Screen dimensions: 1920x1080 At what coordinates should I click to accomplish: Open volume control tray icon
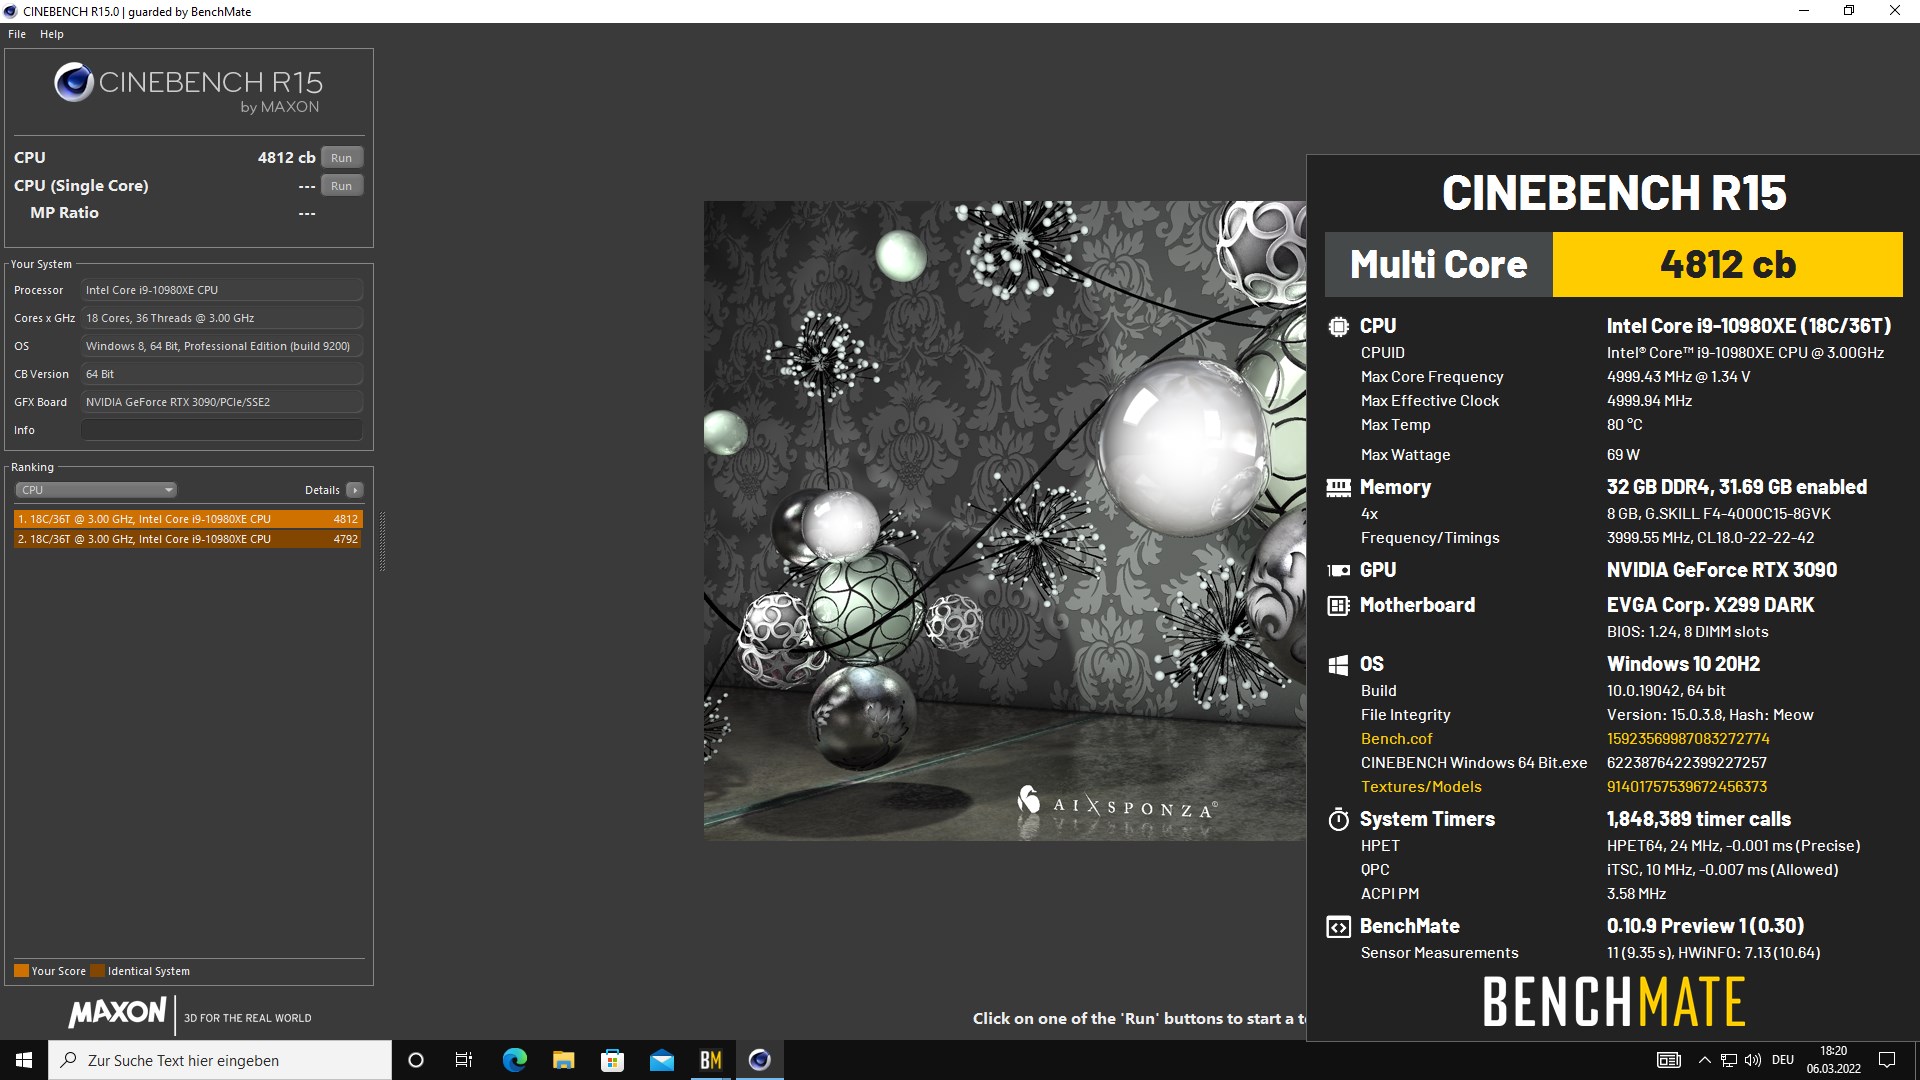(1753, 1060)
